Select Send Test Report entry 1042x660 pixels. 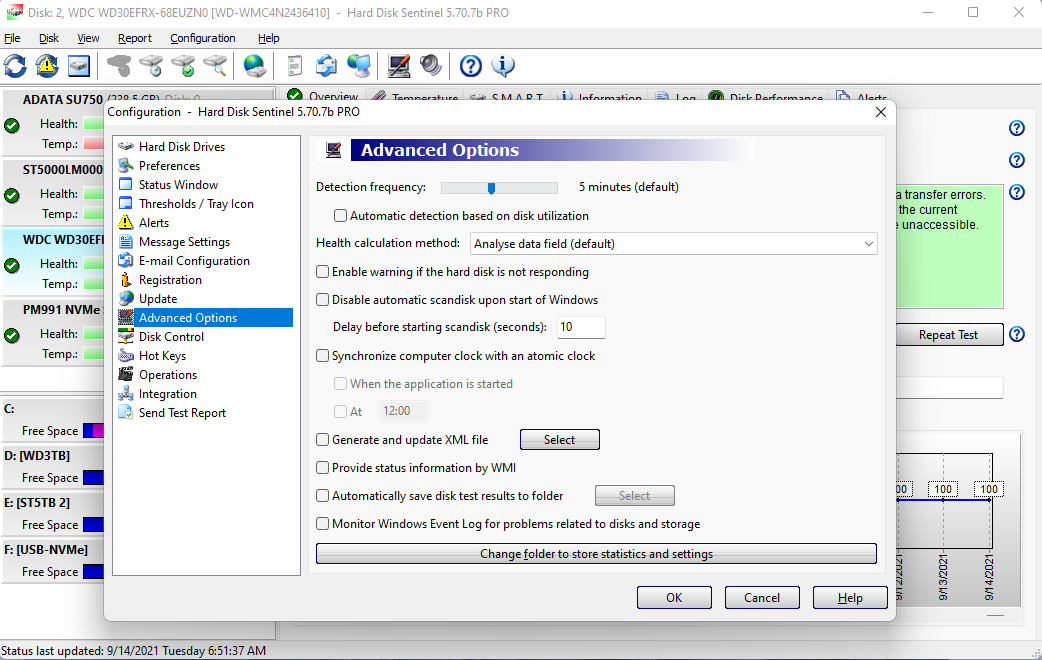(182, 413)
